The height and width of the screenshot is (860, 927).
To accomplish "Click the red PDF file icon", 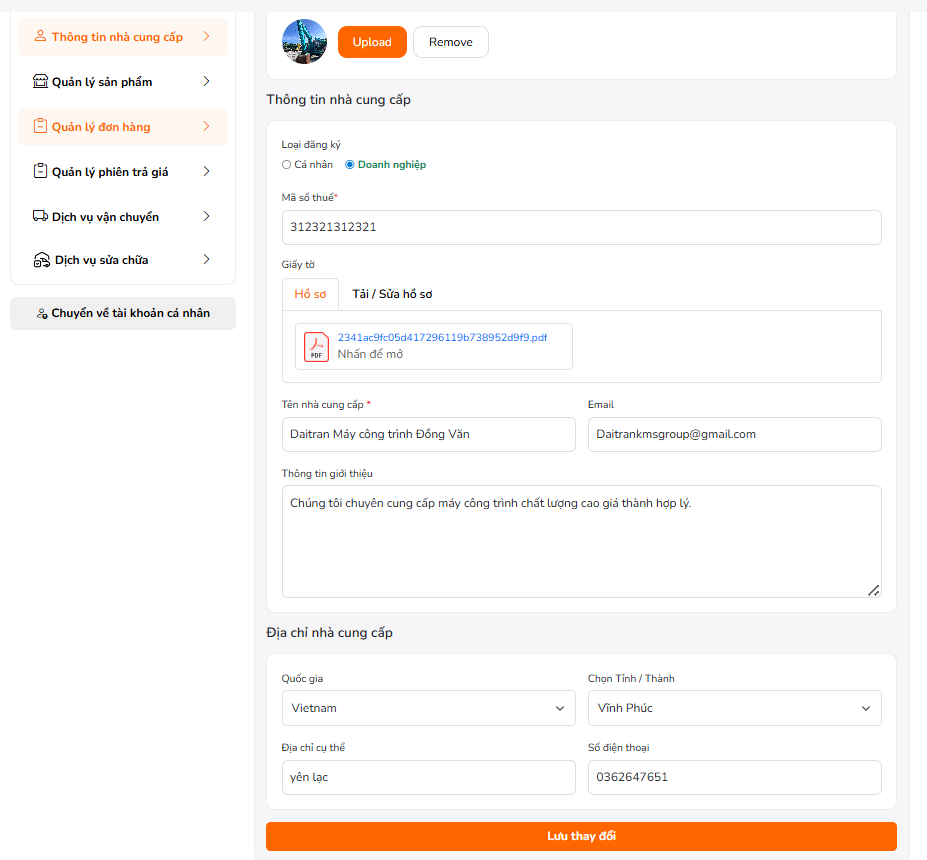I will tap(317, 347).
